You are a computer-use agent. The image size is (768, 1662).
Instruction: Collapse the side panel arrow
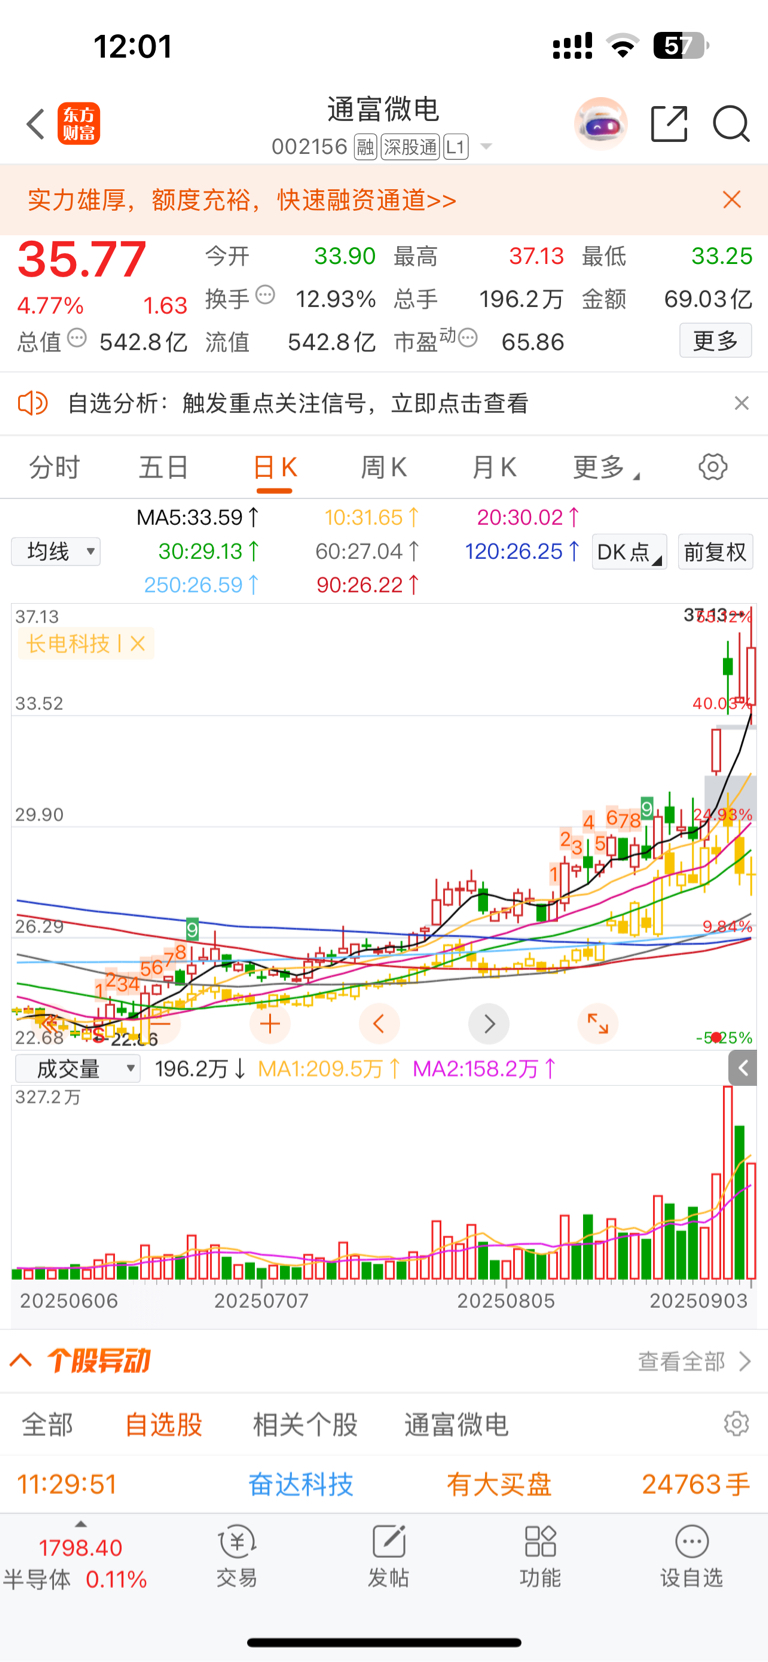(x=742, y=1068)
